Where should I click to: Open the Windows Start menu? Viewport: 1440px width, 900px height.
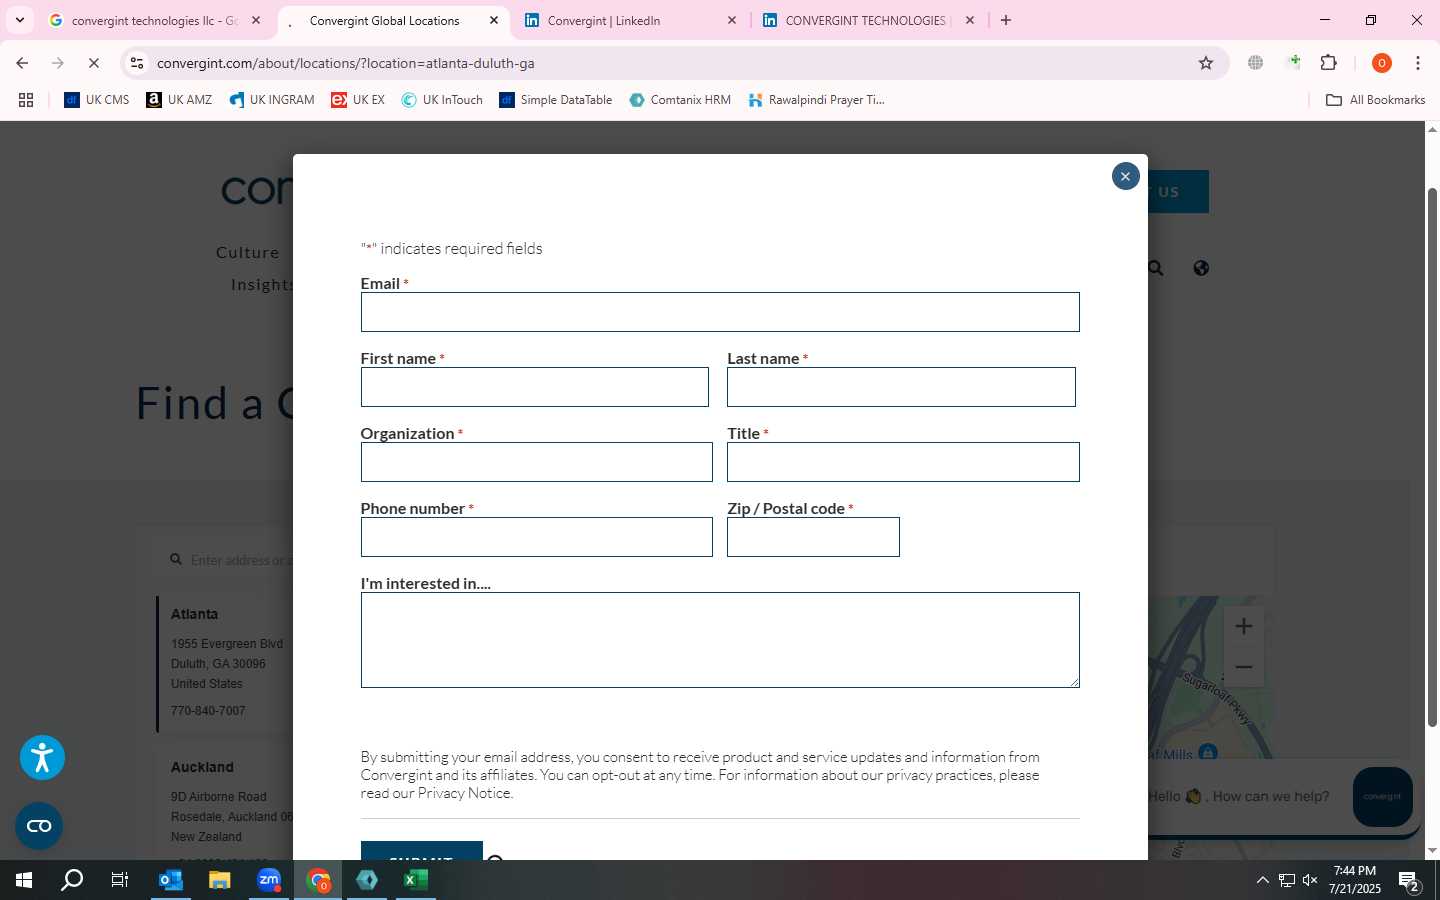[x=24, y=880]
